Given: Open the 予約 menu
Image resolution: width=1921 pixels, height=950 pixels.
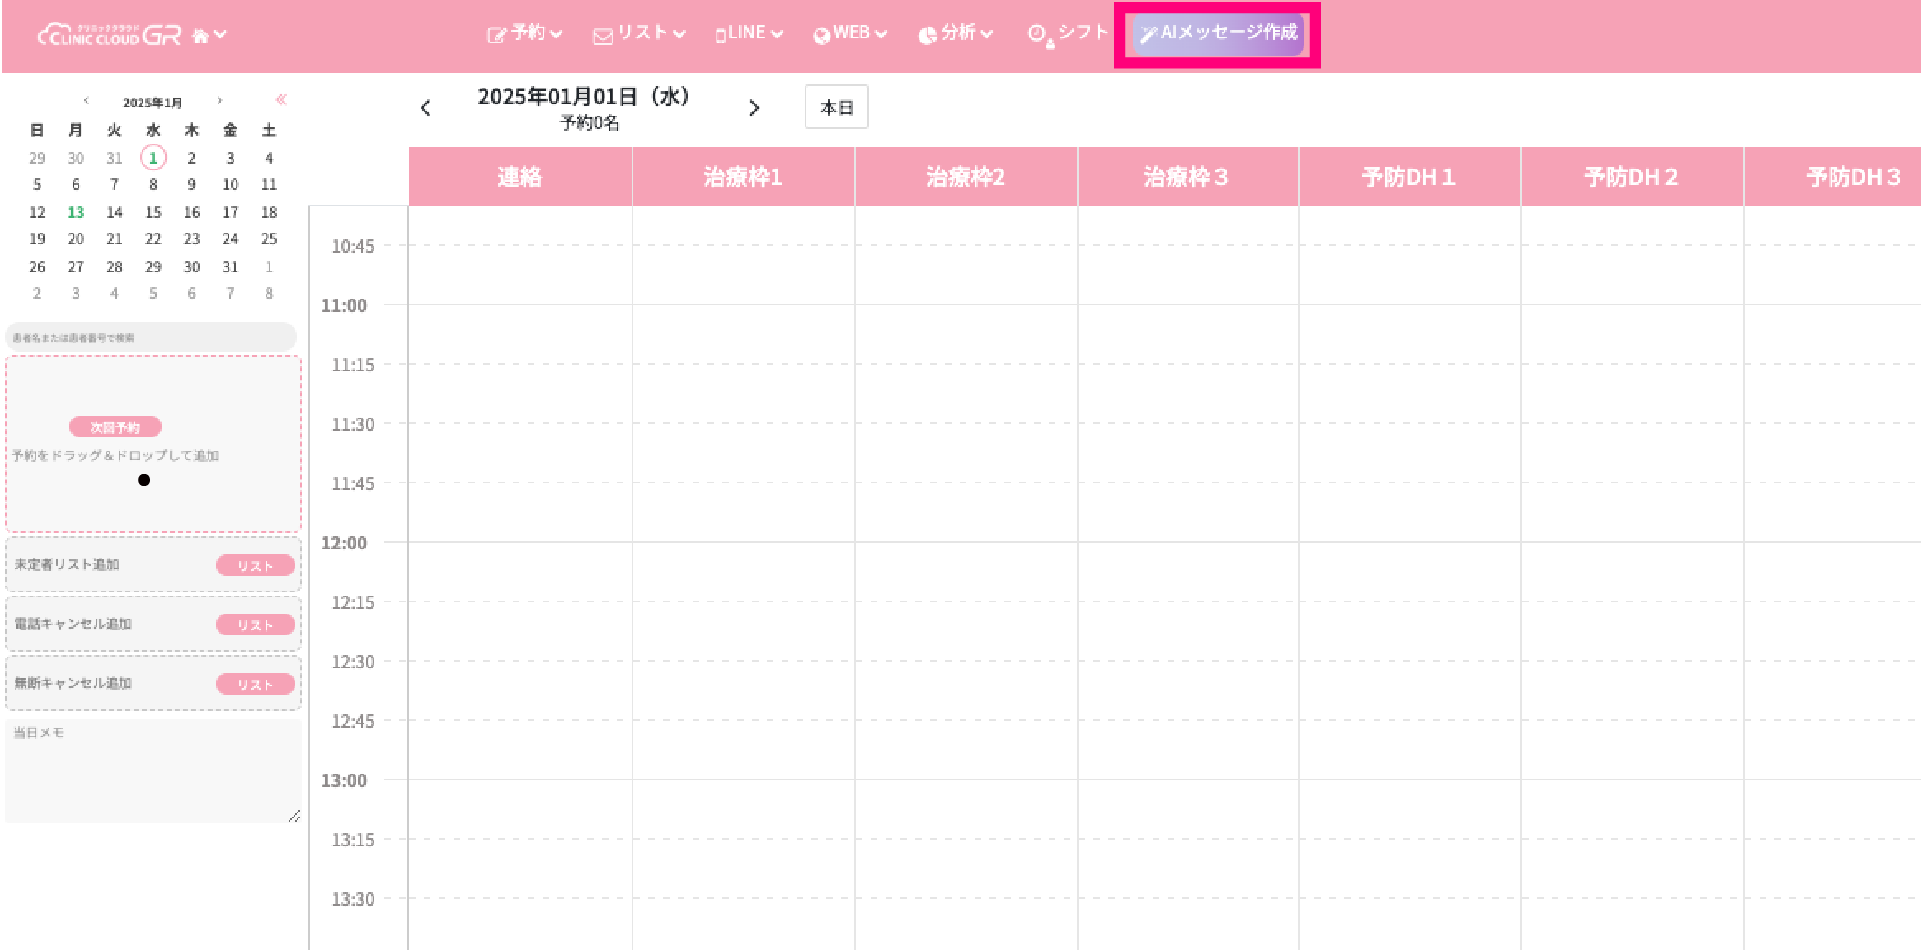Looking at the screenshot, I should [525, 33].
